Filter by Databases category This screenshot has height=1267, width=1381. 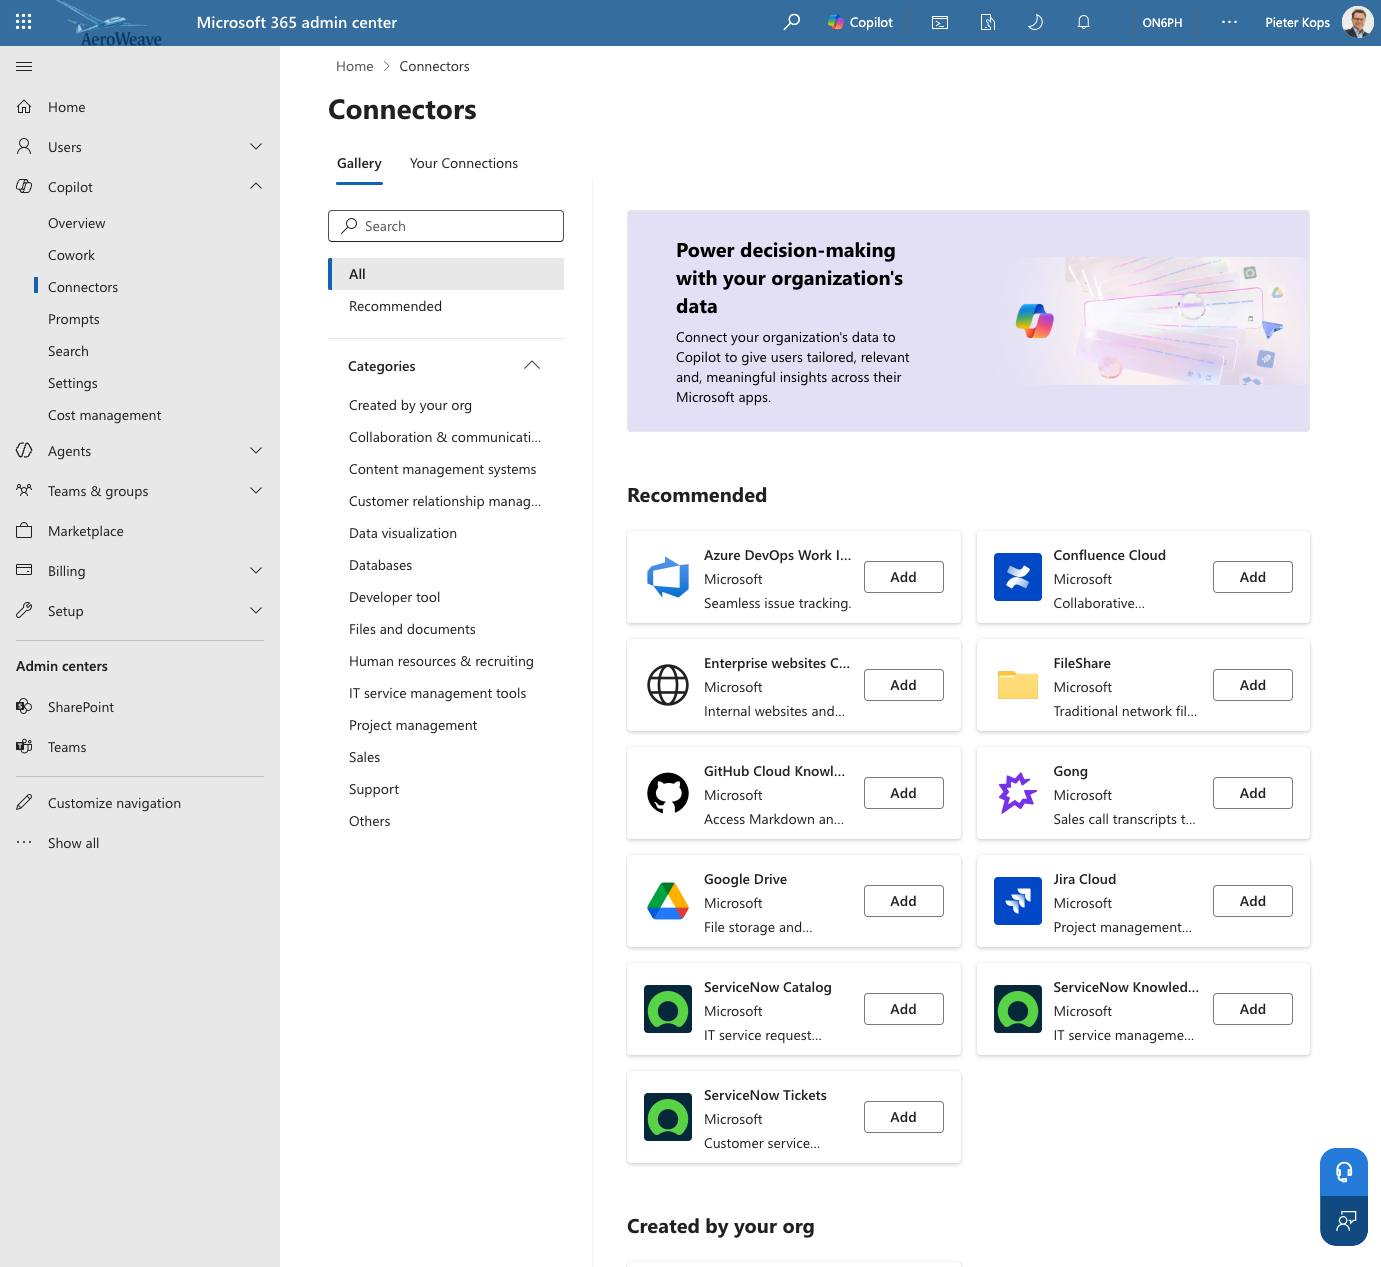pos(380,565)
